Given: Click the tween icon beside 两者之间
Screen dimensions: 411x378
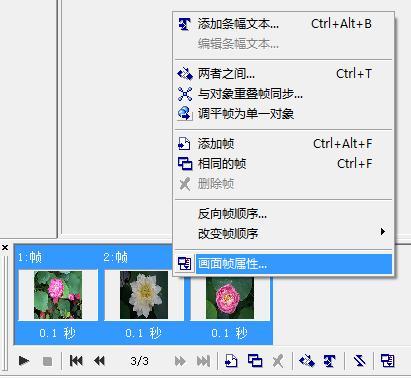Looking at the screenshot, I should tap(185, 74).
